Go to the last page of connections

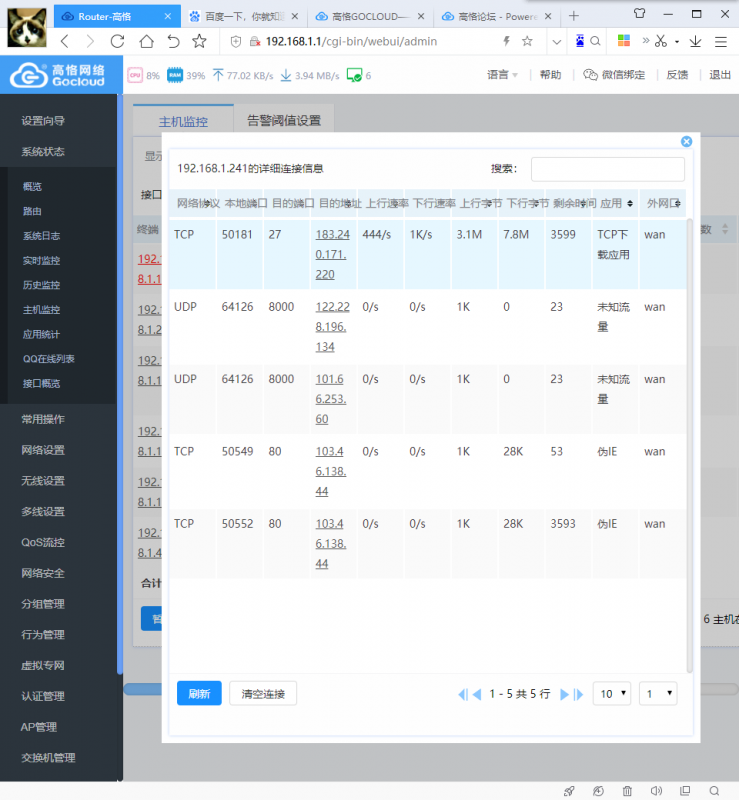[579, 694]
